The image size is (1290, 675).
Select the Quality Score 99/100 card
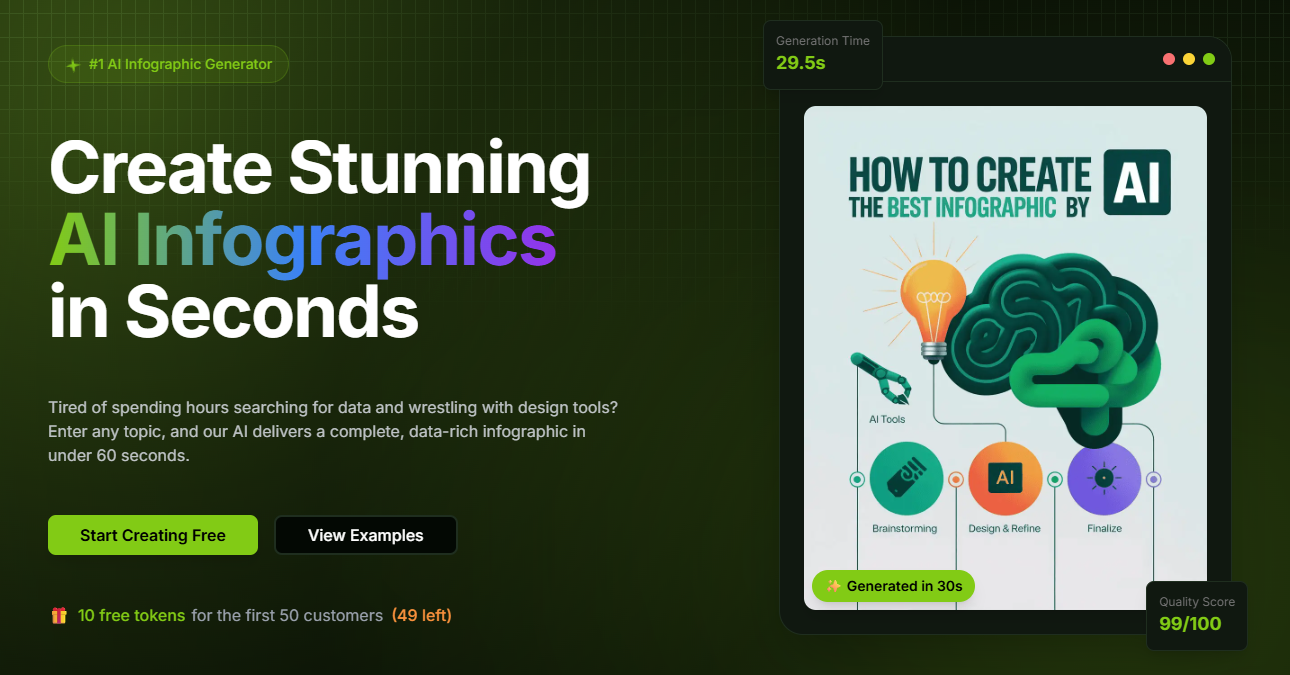[x=1196, y=615]
